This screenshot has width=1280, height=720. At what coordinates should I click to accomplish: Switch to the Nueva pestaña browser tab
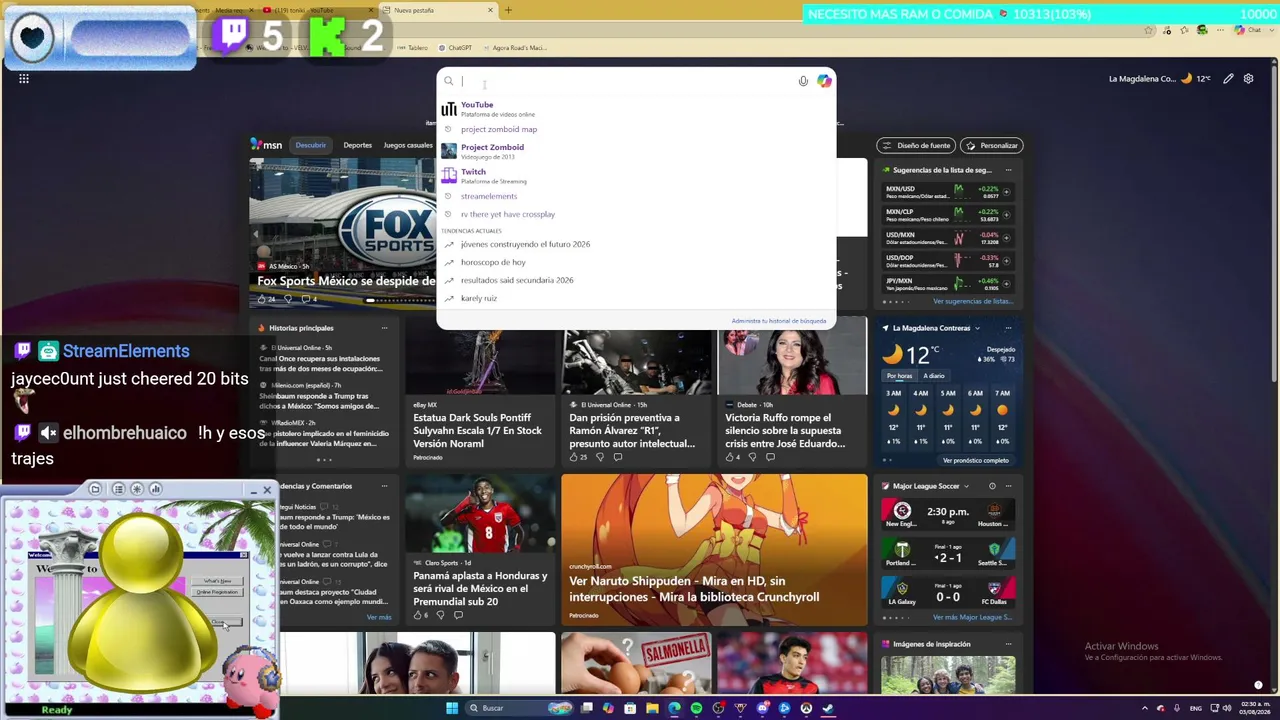click(438, 10)
